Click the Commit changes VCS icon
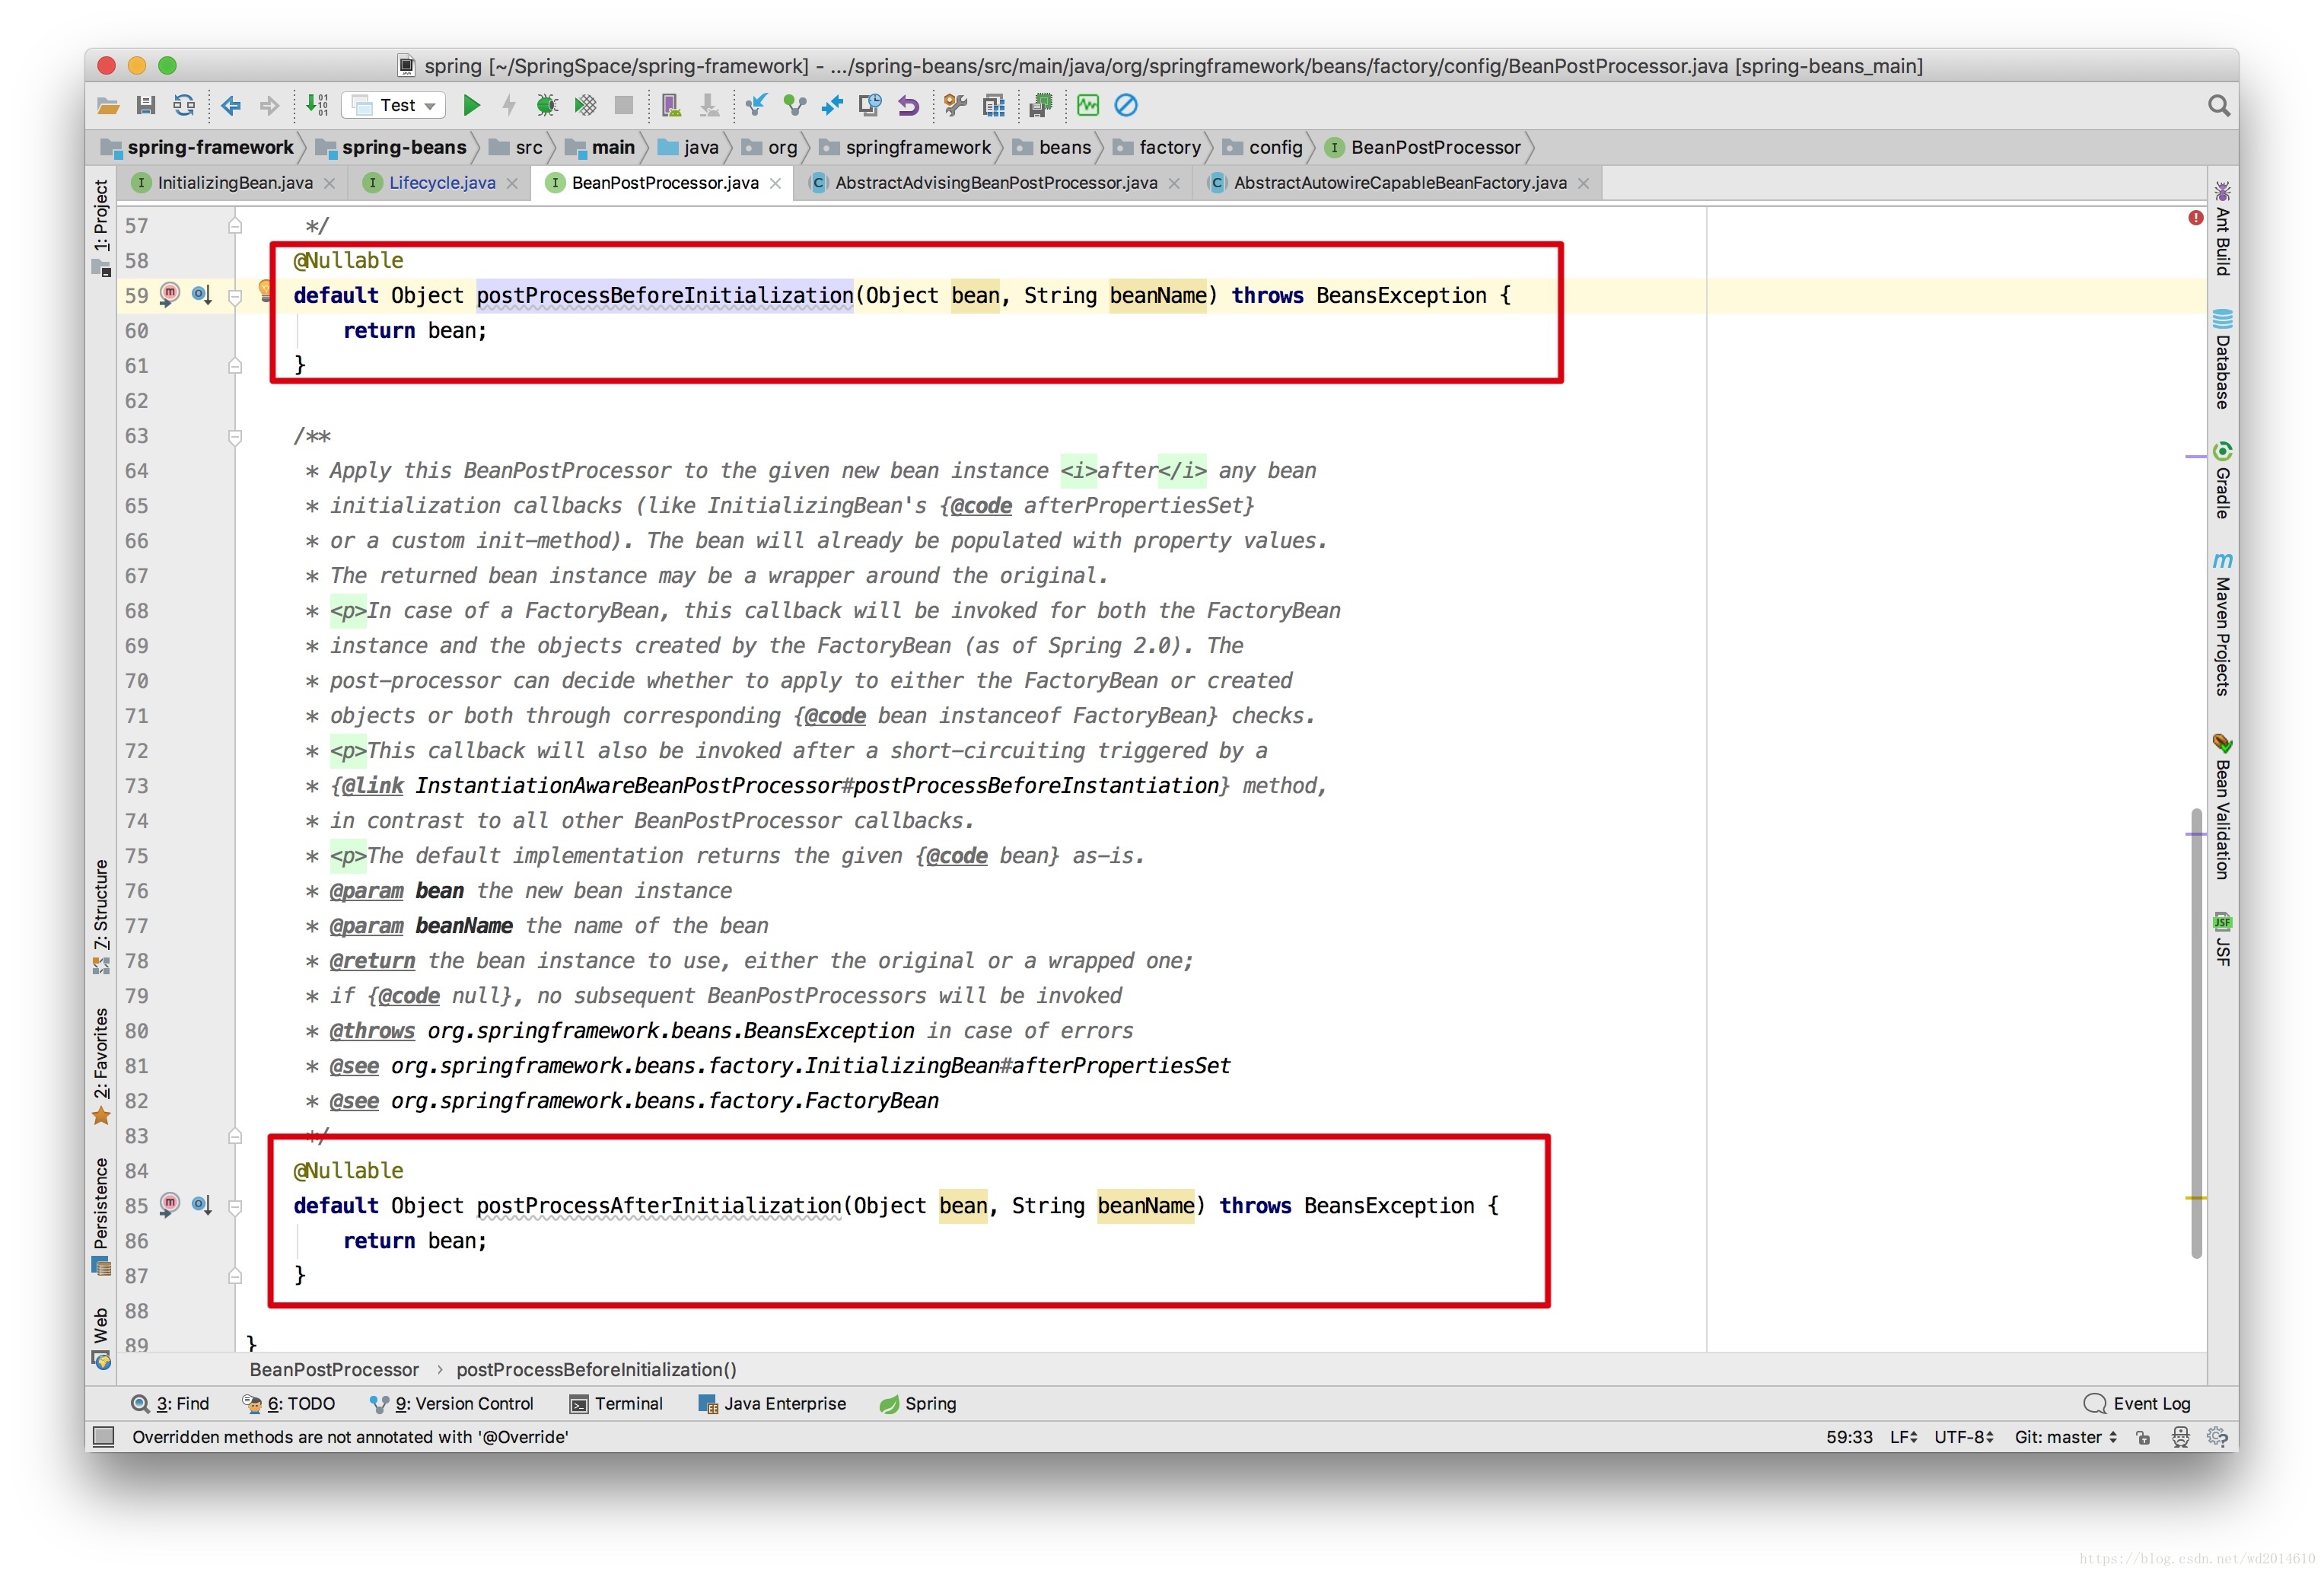2324x1574 pixels. click(794, 105)
